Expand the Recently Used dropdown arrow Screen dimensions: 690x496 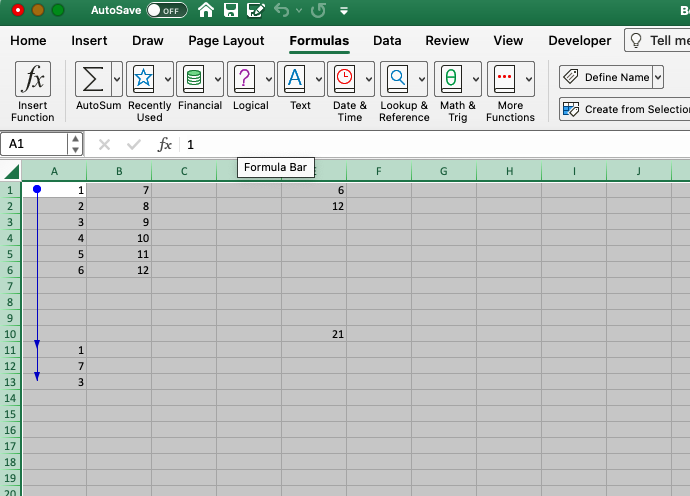point(168,79)
